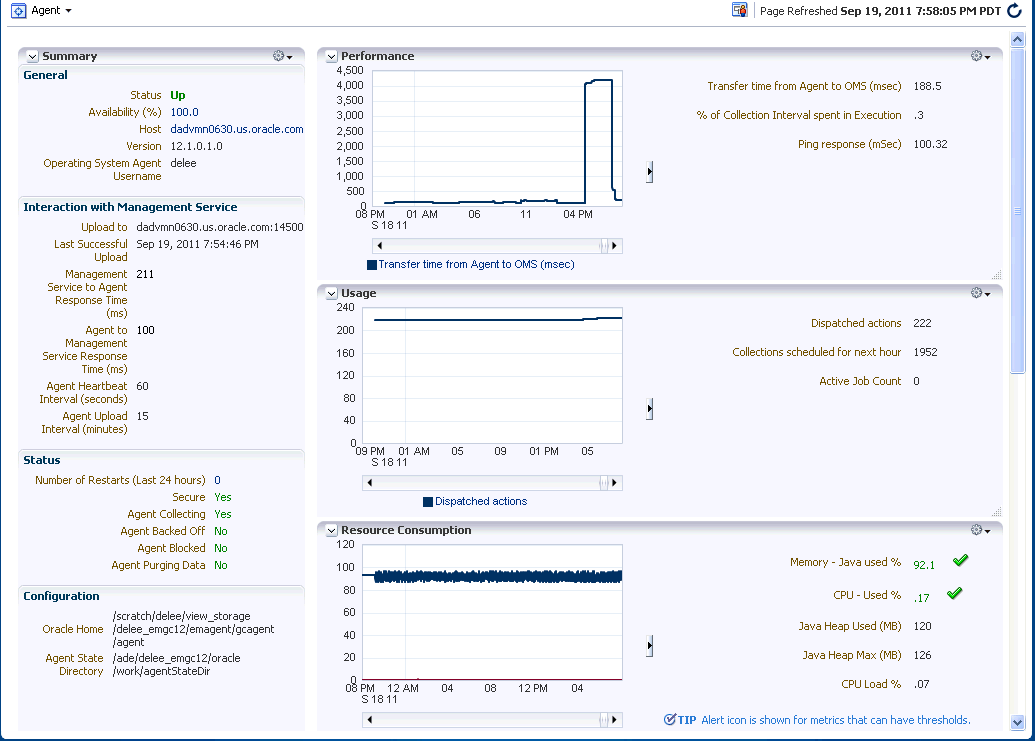This screenshot has width=1035, height=741.
Task: Collapse the Summary panel
Action: point(32,57)
